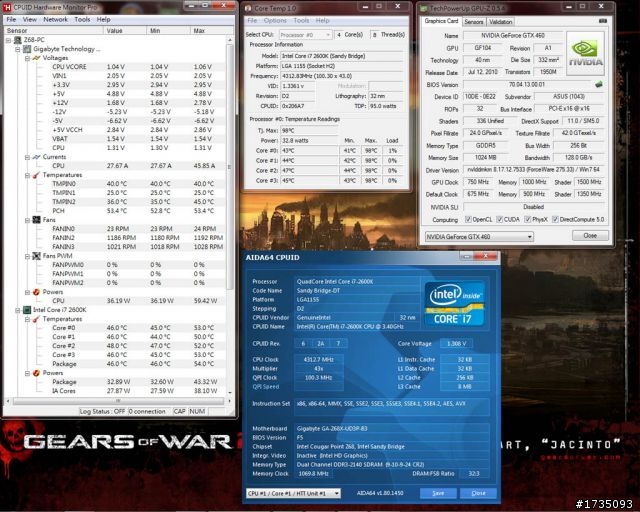Click the motherboard Powers flame icon
640x512 pixels.
pos(36,292)
